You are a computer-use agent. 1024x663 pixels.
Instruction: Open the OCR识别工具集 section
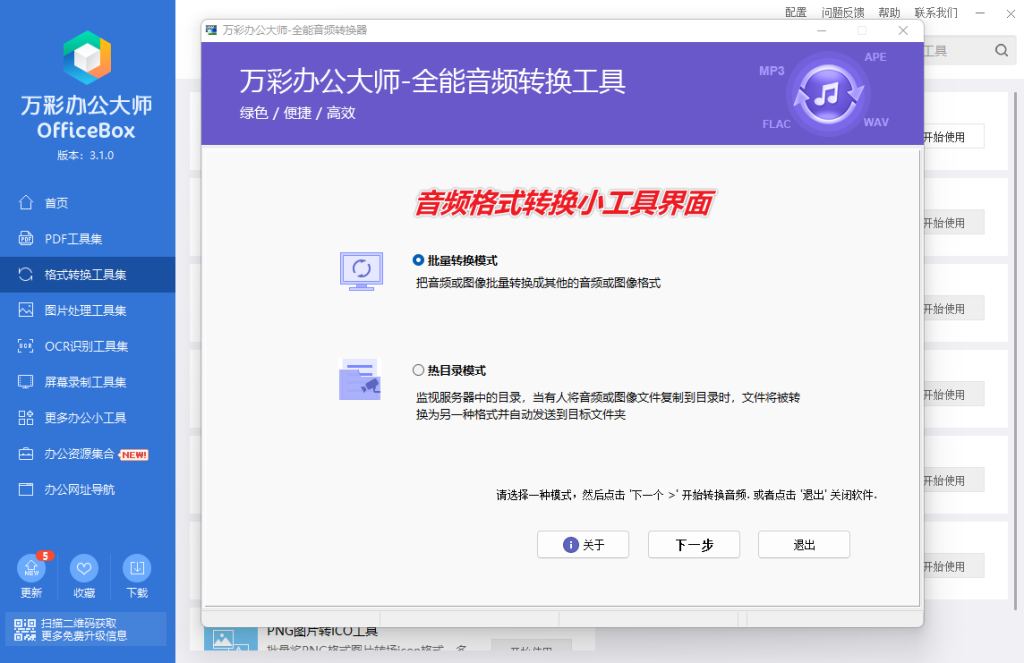(68, 346)
